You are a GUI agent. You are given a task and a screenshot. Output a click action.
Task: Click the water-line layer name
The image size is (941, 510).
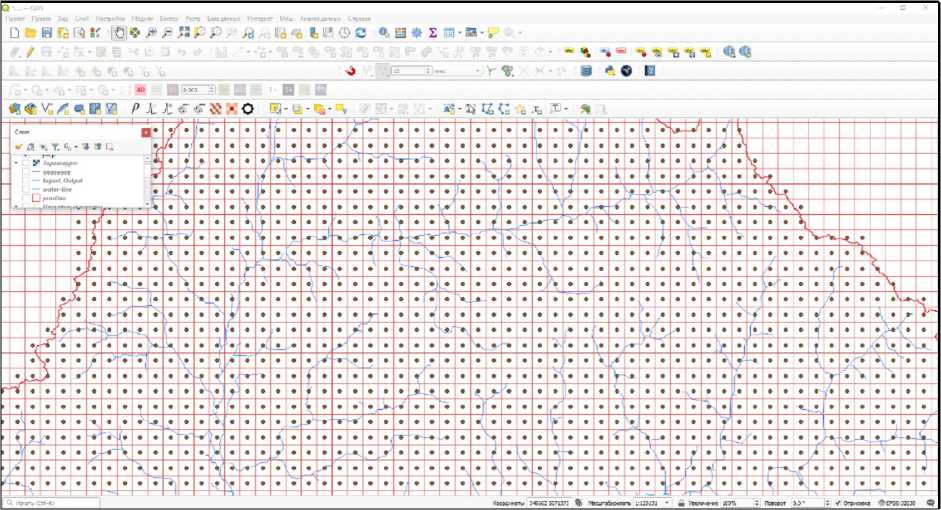click(x=58, y=190)
